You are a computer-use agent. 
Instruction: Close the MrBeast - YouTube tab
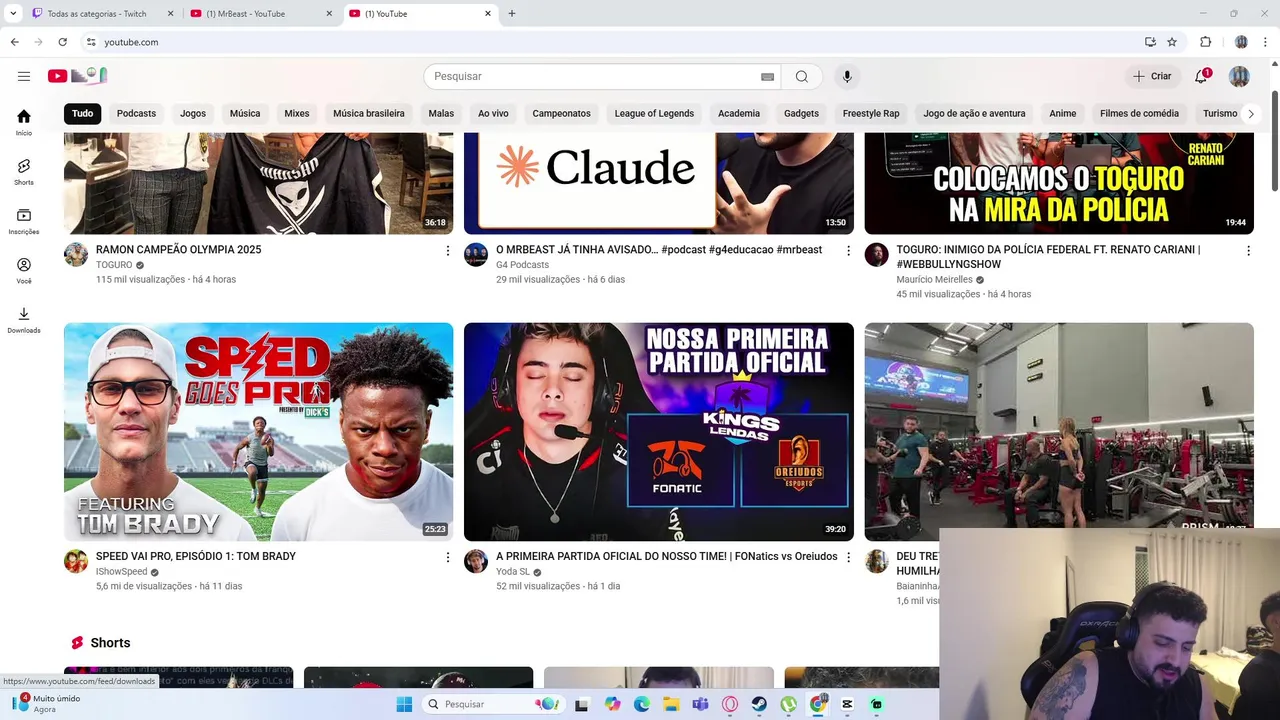(x=330, y=13)
